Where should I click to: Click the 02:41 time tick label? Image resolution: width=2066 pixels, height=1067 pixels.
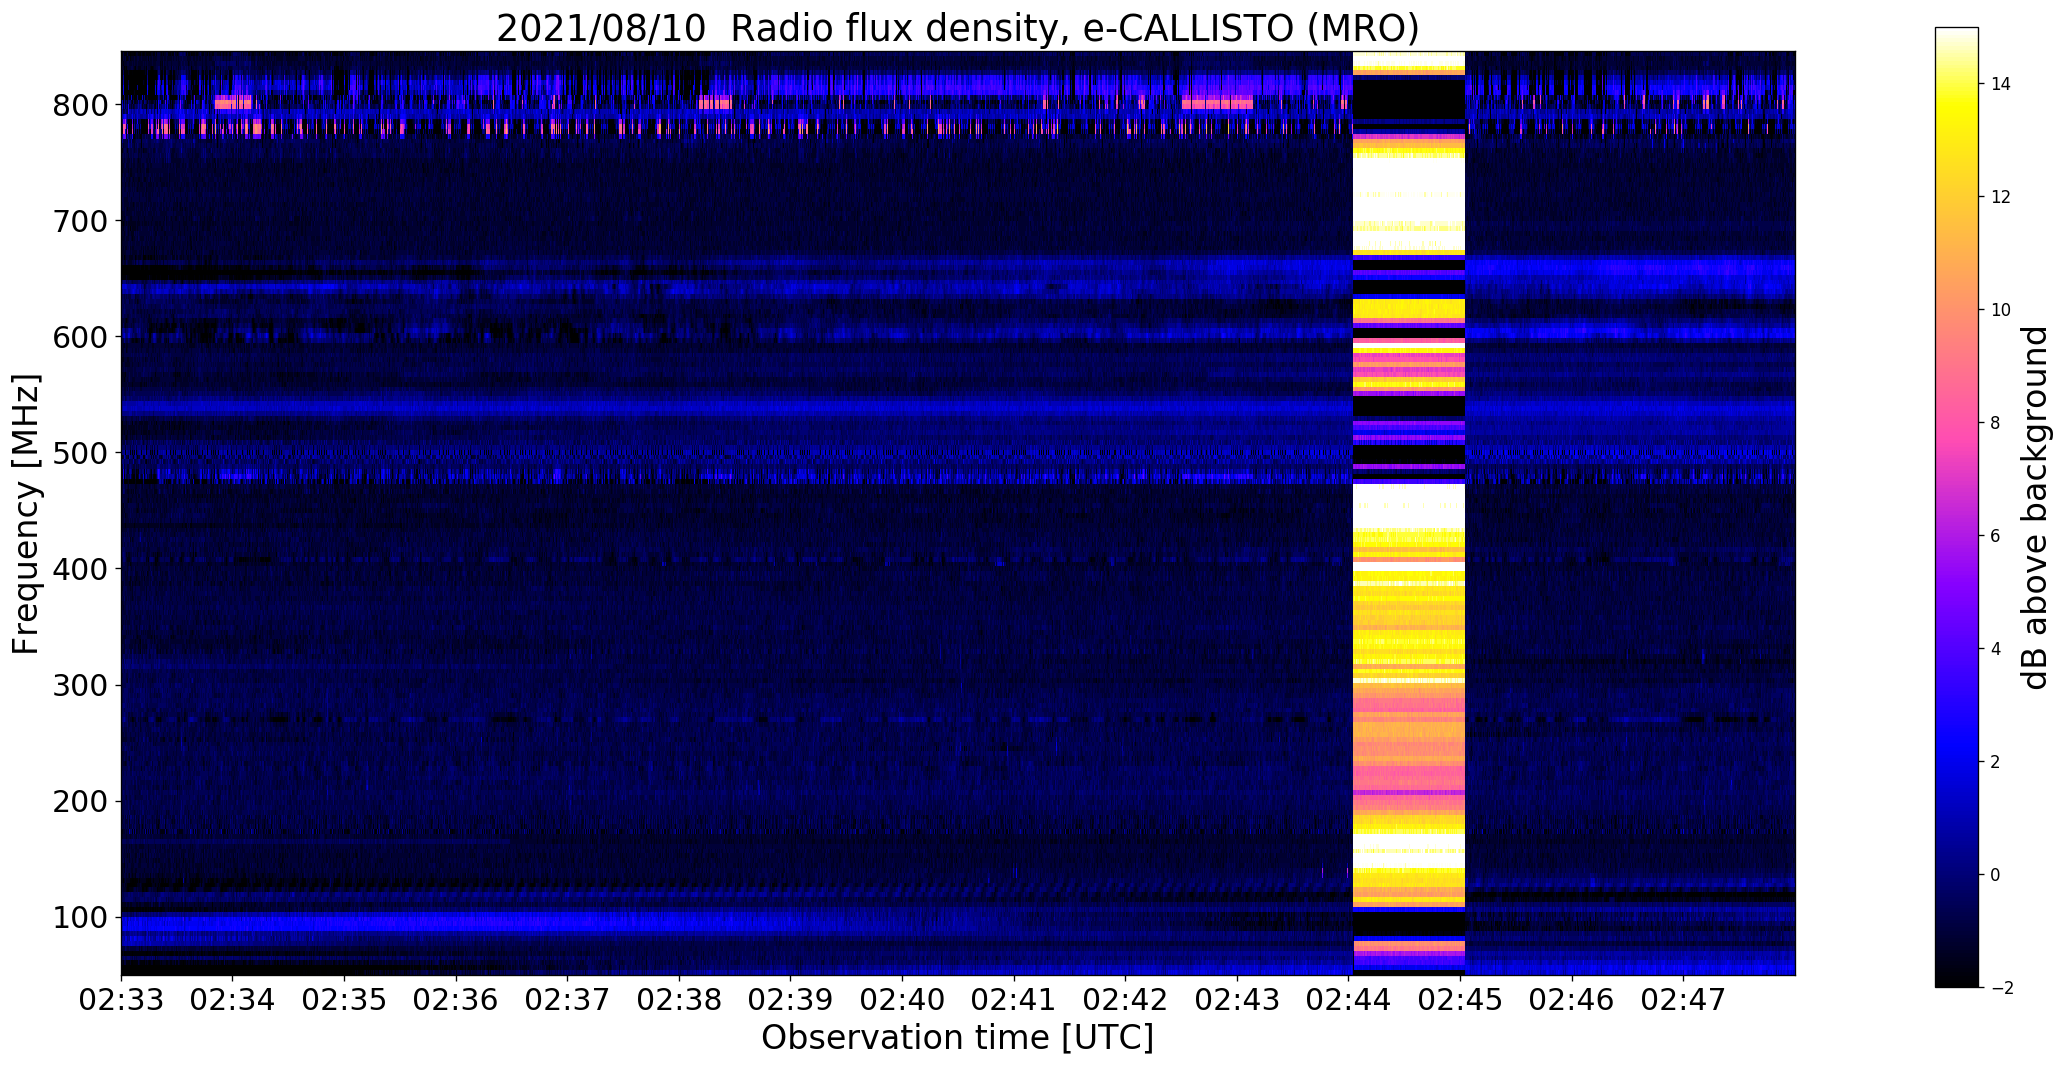[x=1015, y=999]
